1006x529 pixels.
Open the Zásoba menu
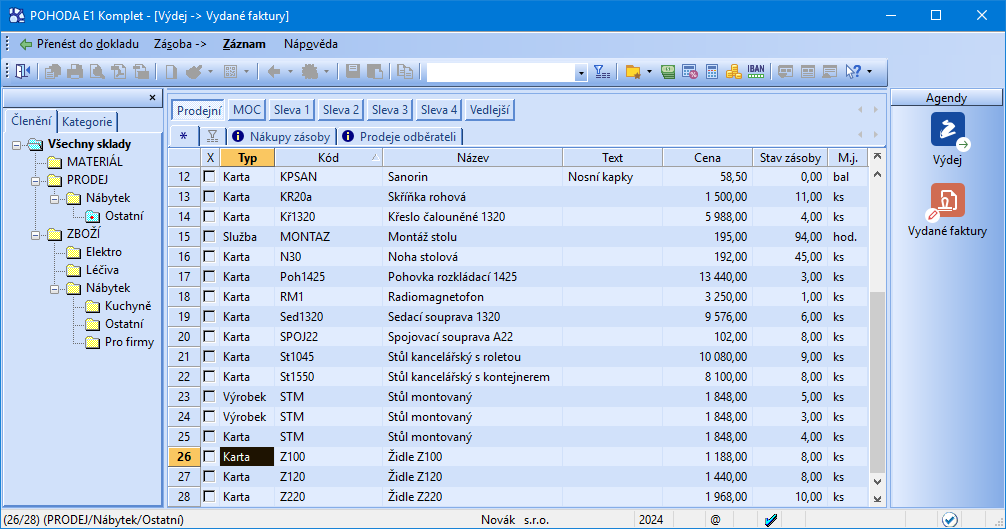click(180, 44)
